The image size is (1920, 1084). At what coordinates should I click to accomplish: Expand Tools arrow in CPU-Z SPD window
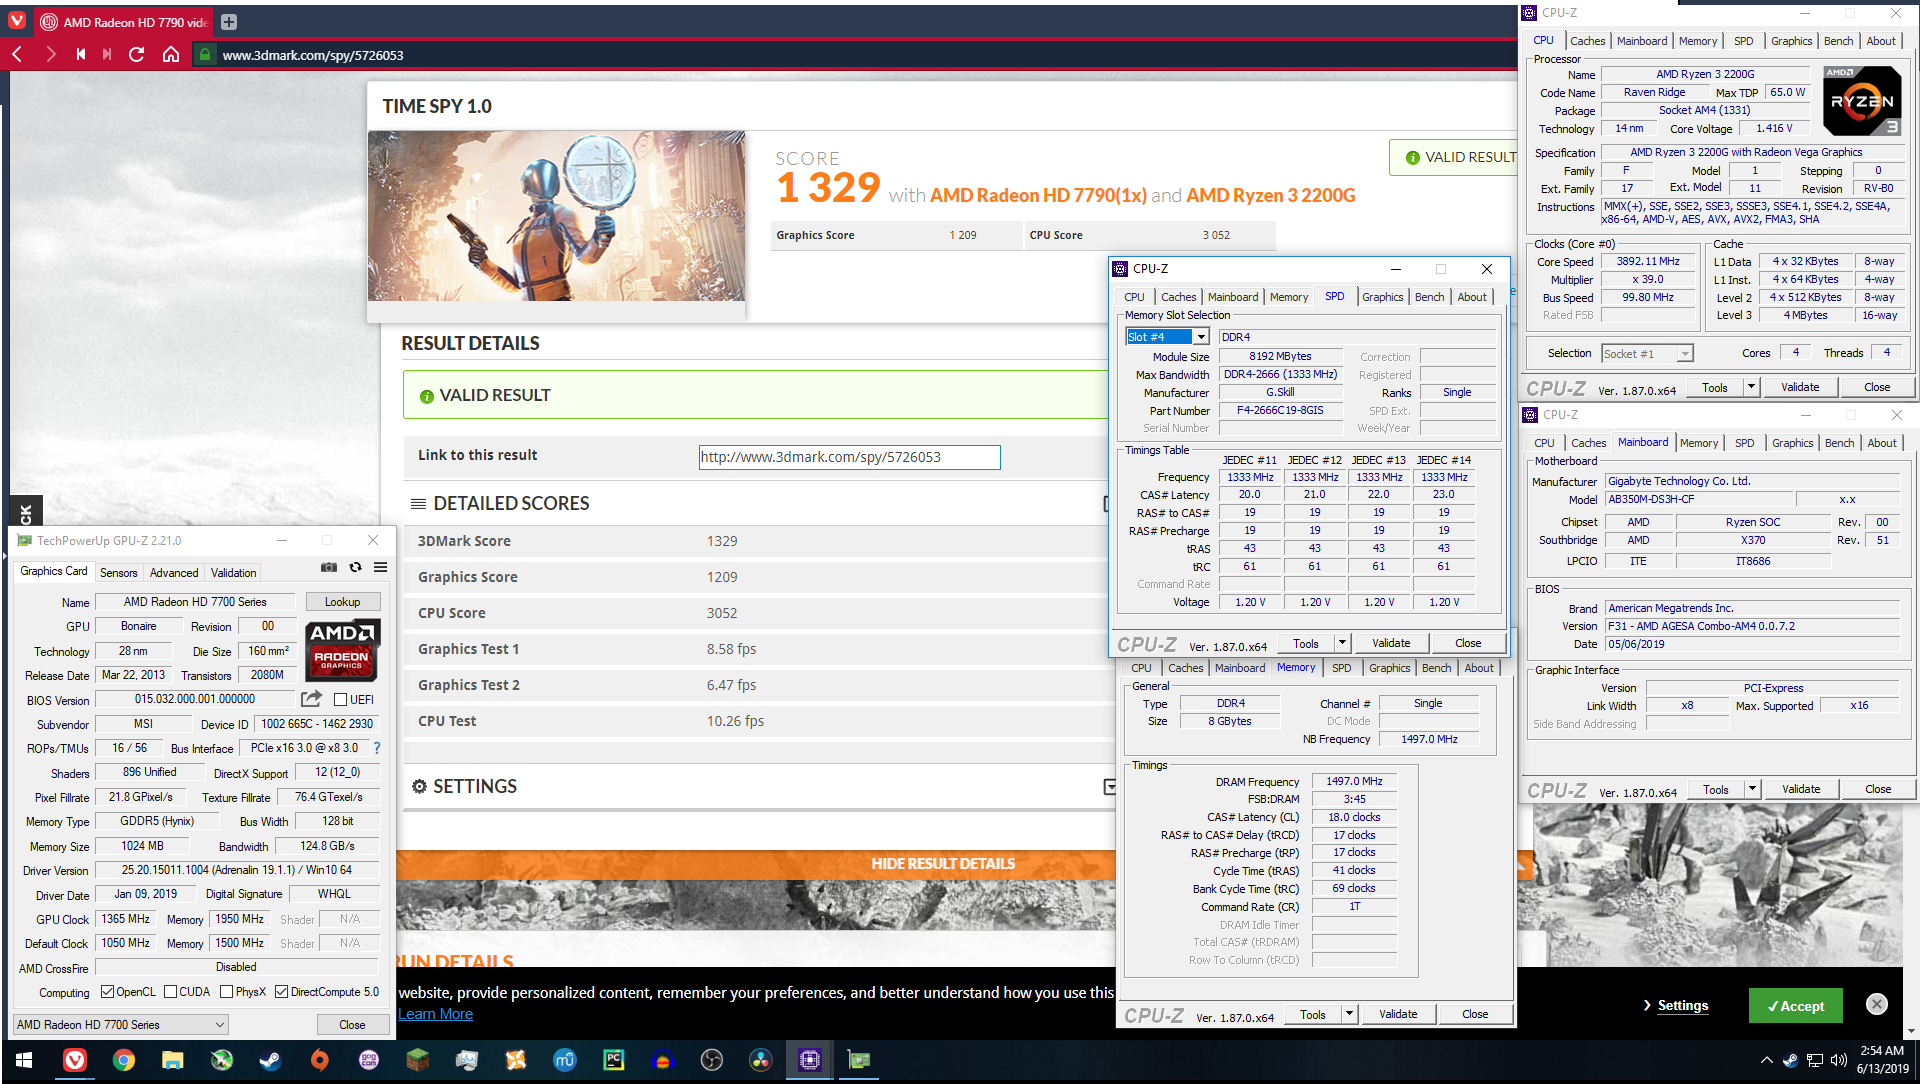pyautogui.click(x=1342, y=643)
